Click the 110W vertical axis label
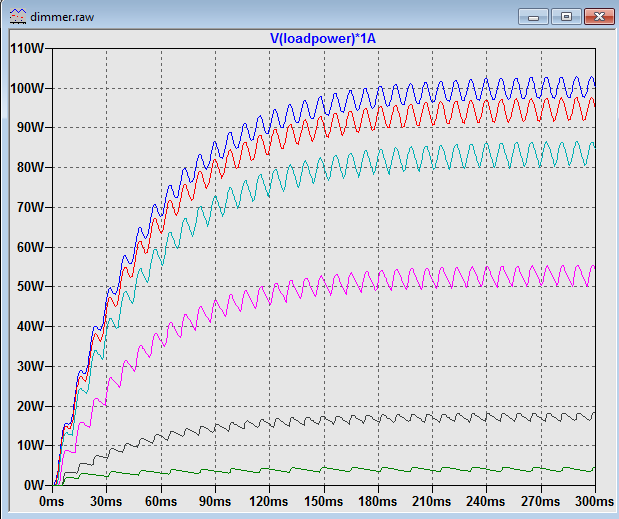Image resolution: width=619 pixels, height=519 pixels. [27, 49]
